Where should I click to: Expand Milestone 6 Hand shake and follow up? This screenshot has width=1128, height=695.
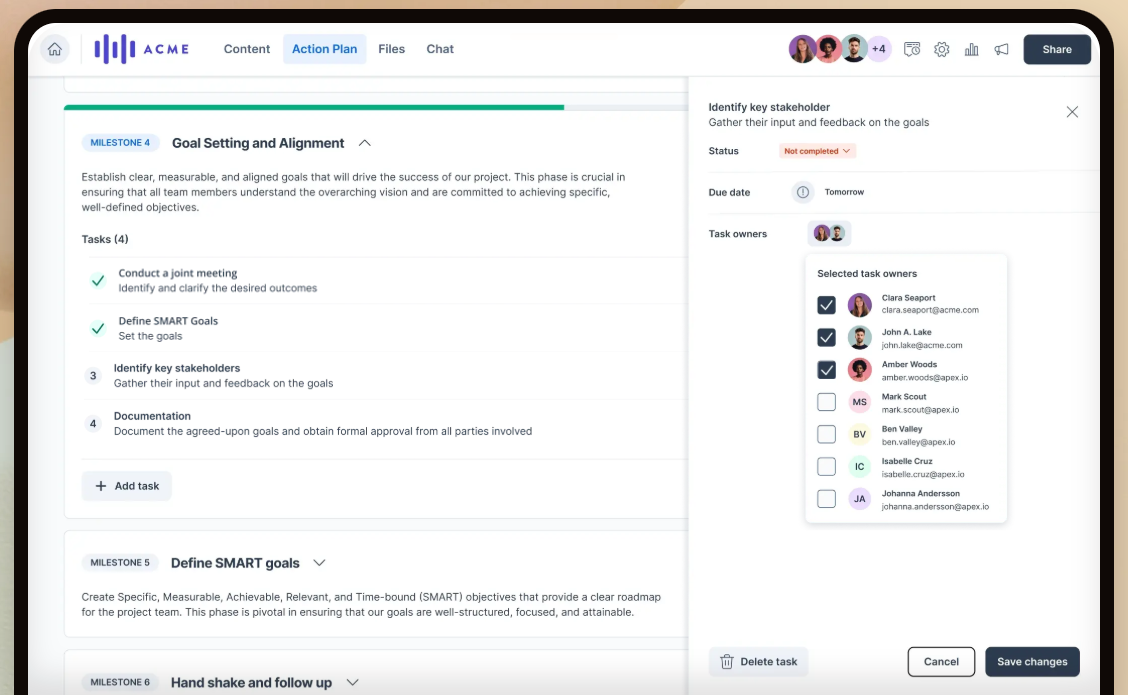click(352, 682)
